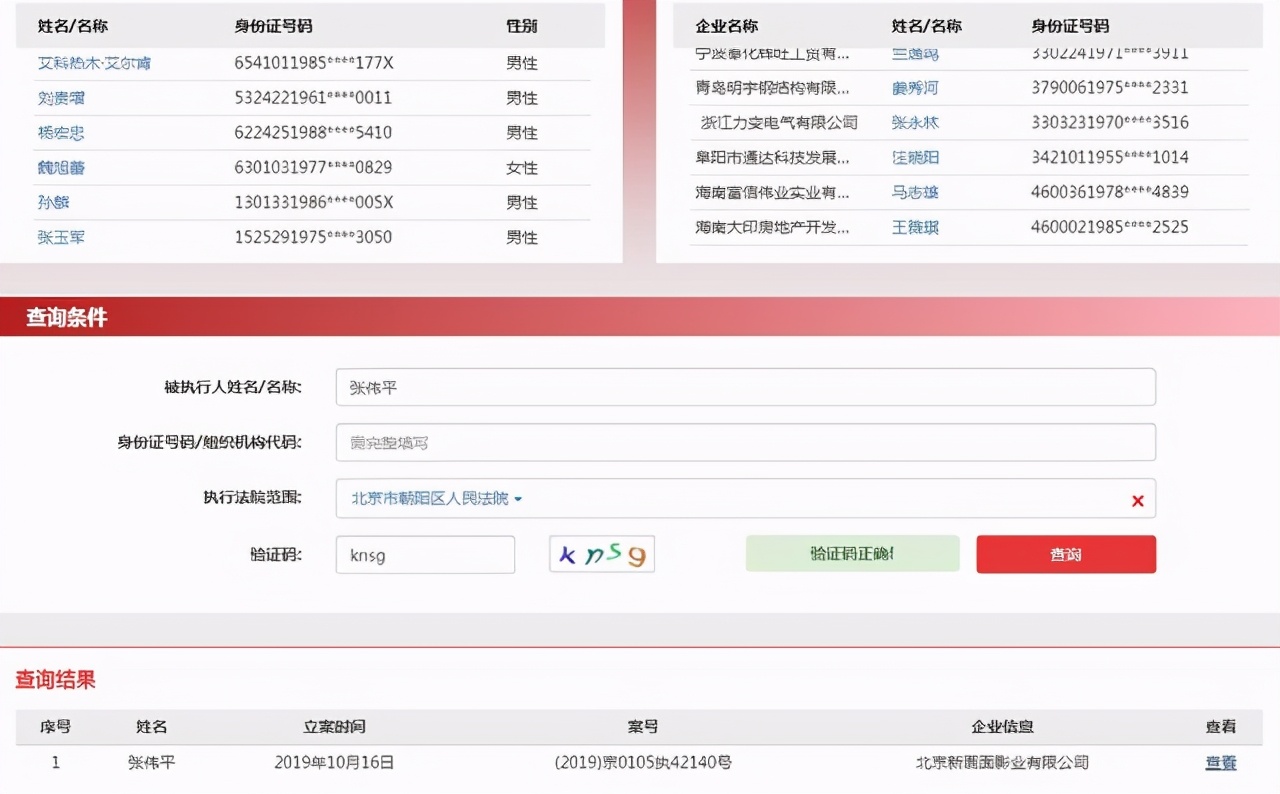Open the 查看 link in the results row
The width and height of the screenshot is (1280, 794).
click(1220, 762)
